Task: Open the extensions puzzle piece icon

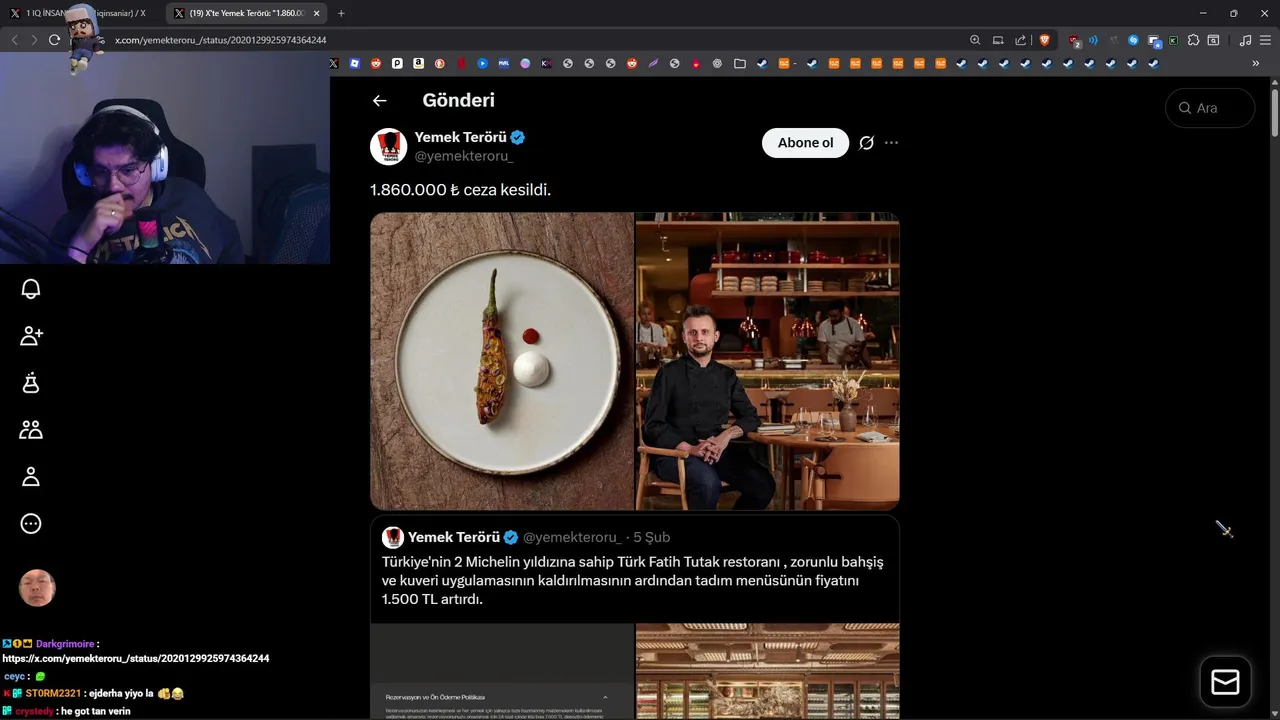Action: [x=1193, y=40]
